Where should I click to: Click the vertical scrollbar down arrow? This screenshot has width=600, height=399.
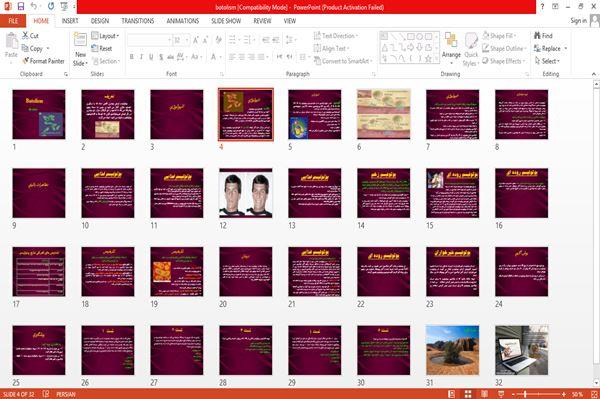(x=596, y=383)
